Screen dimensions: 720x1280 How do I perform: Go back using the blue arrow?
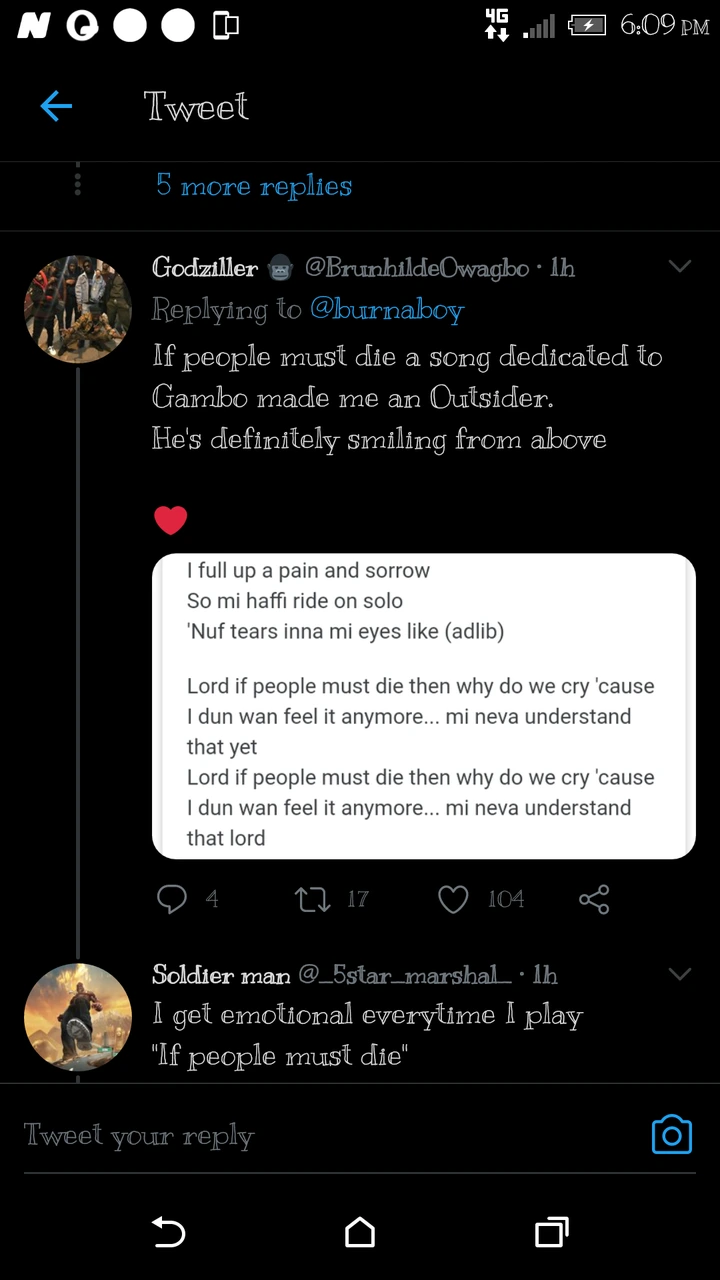click(x=56, y=106)
